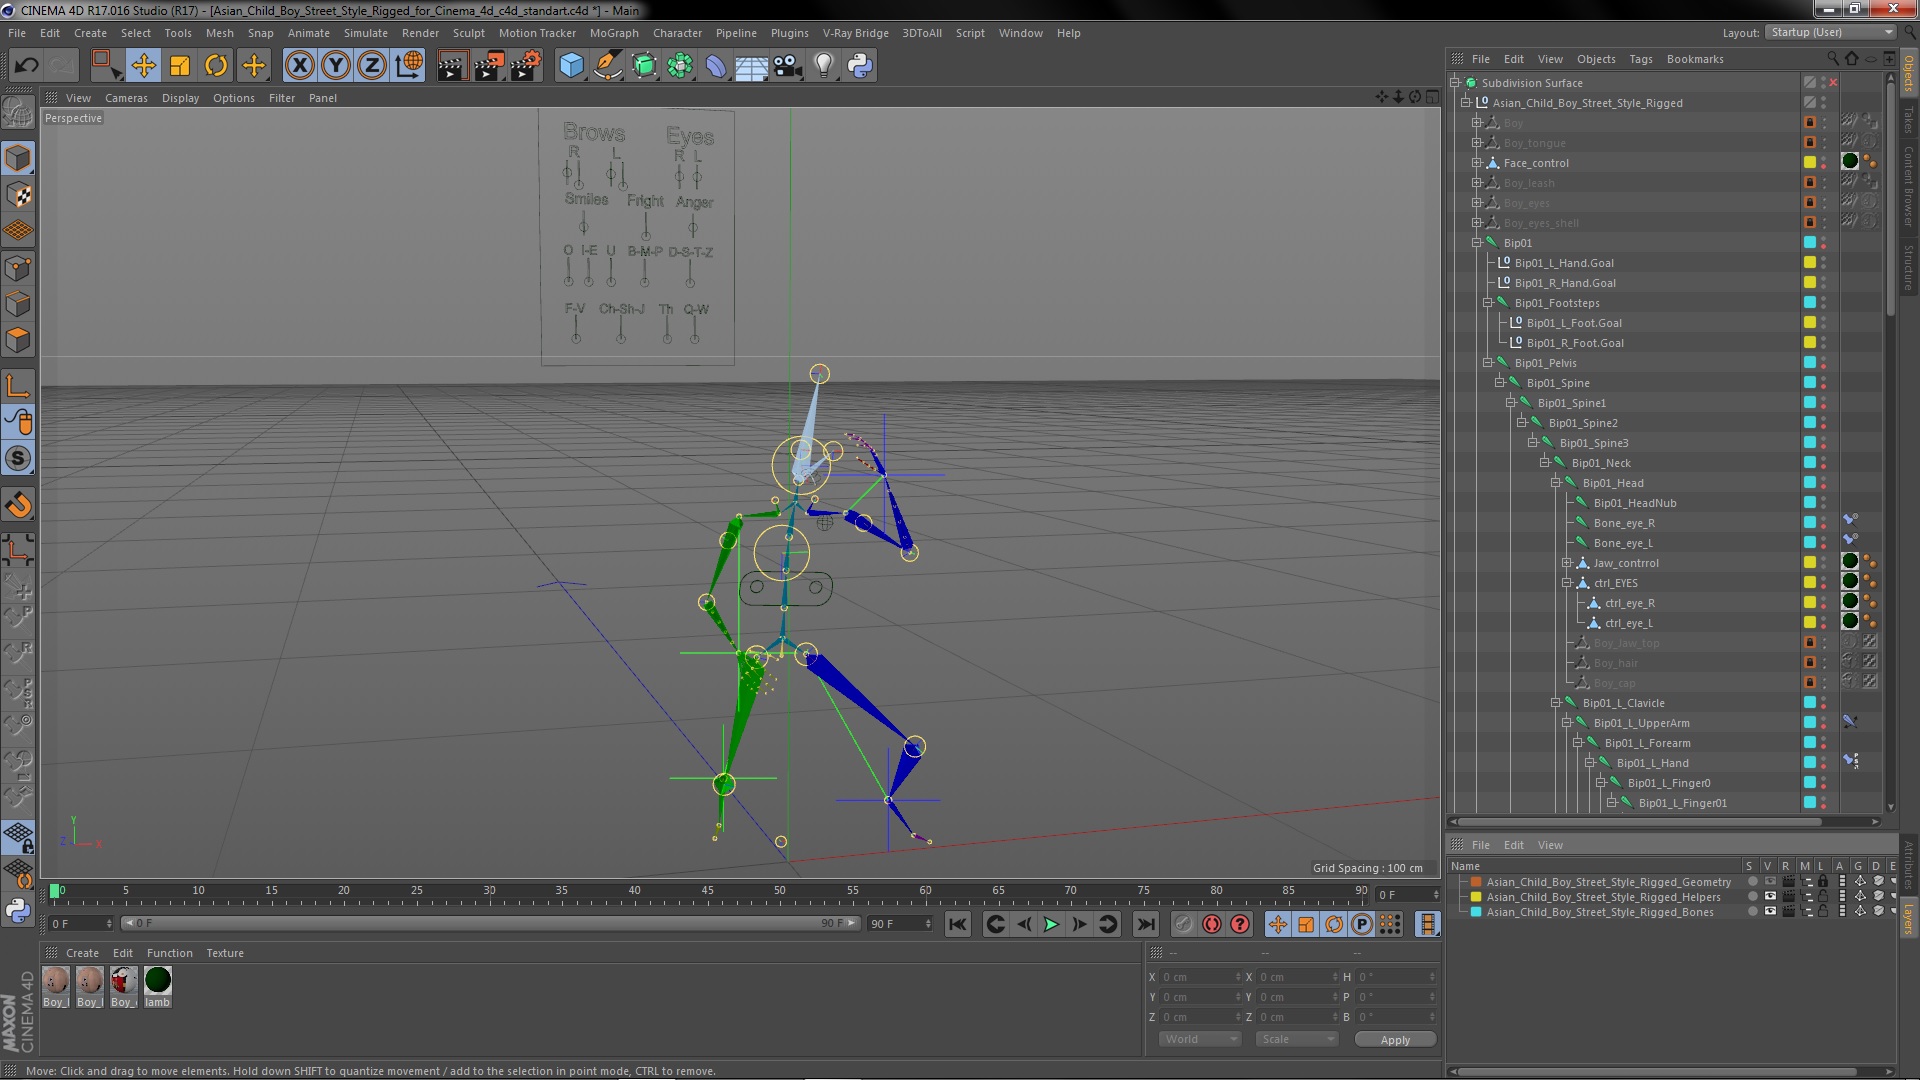Click the floor/environment icon
Viewport: 1920px width, 1080px height.
click(x=751, y=66)
